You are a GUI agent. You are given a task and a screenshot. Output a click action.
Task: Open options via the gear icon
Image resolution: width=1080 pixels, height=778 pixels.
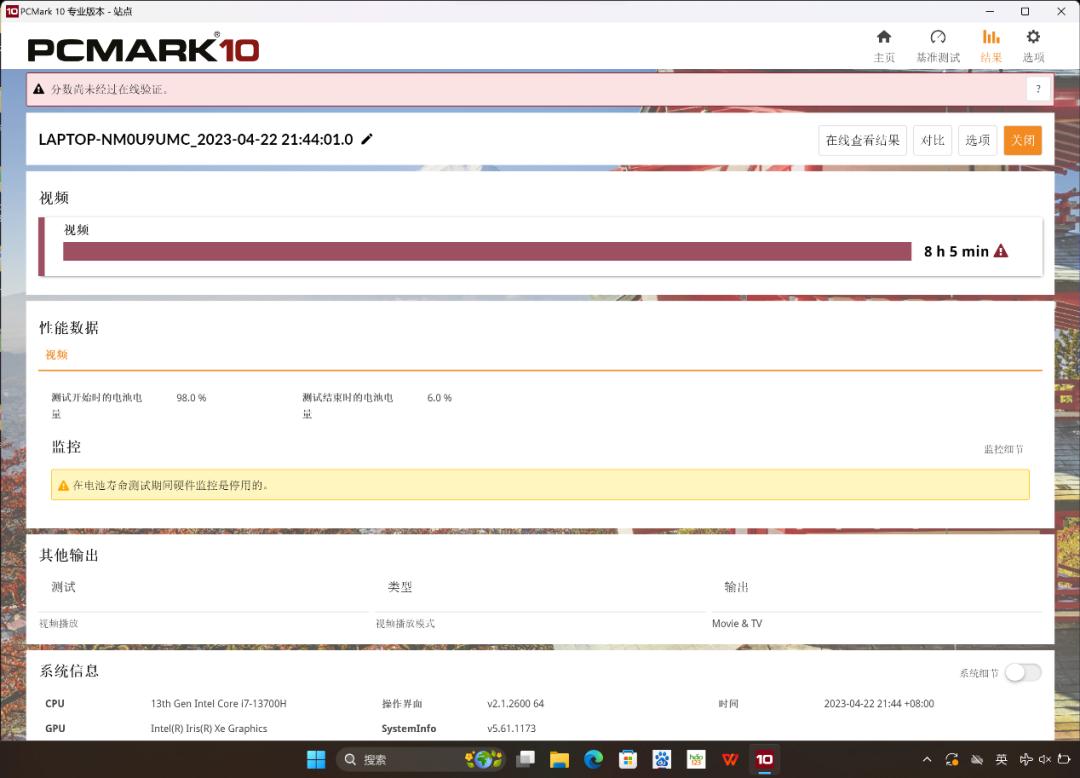1032,45
